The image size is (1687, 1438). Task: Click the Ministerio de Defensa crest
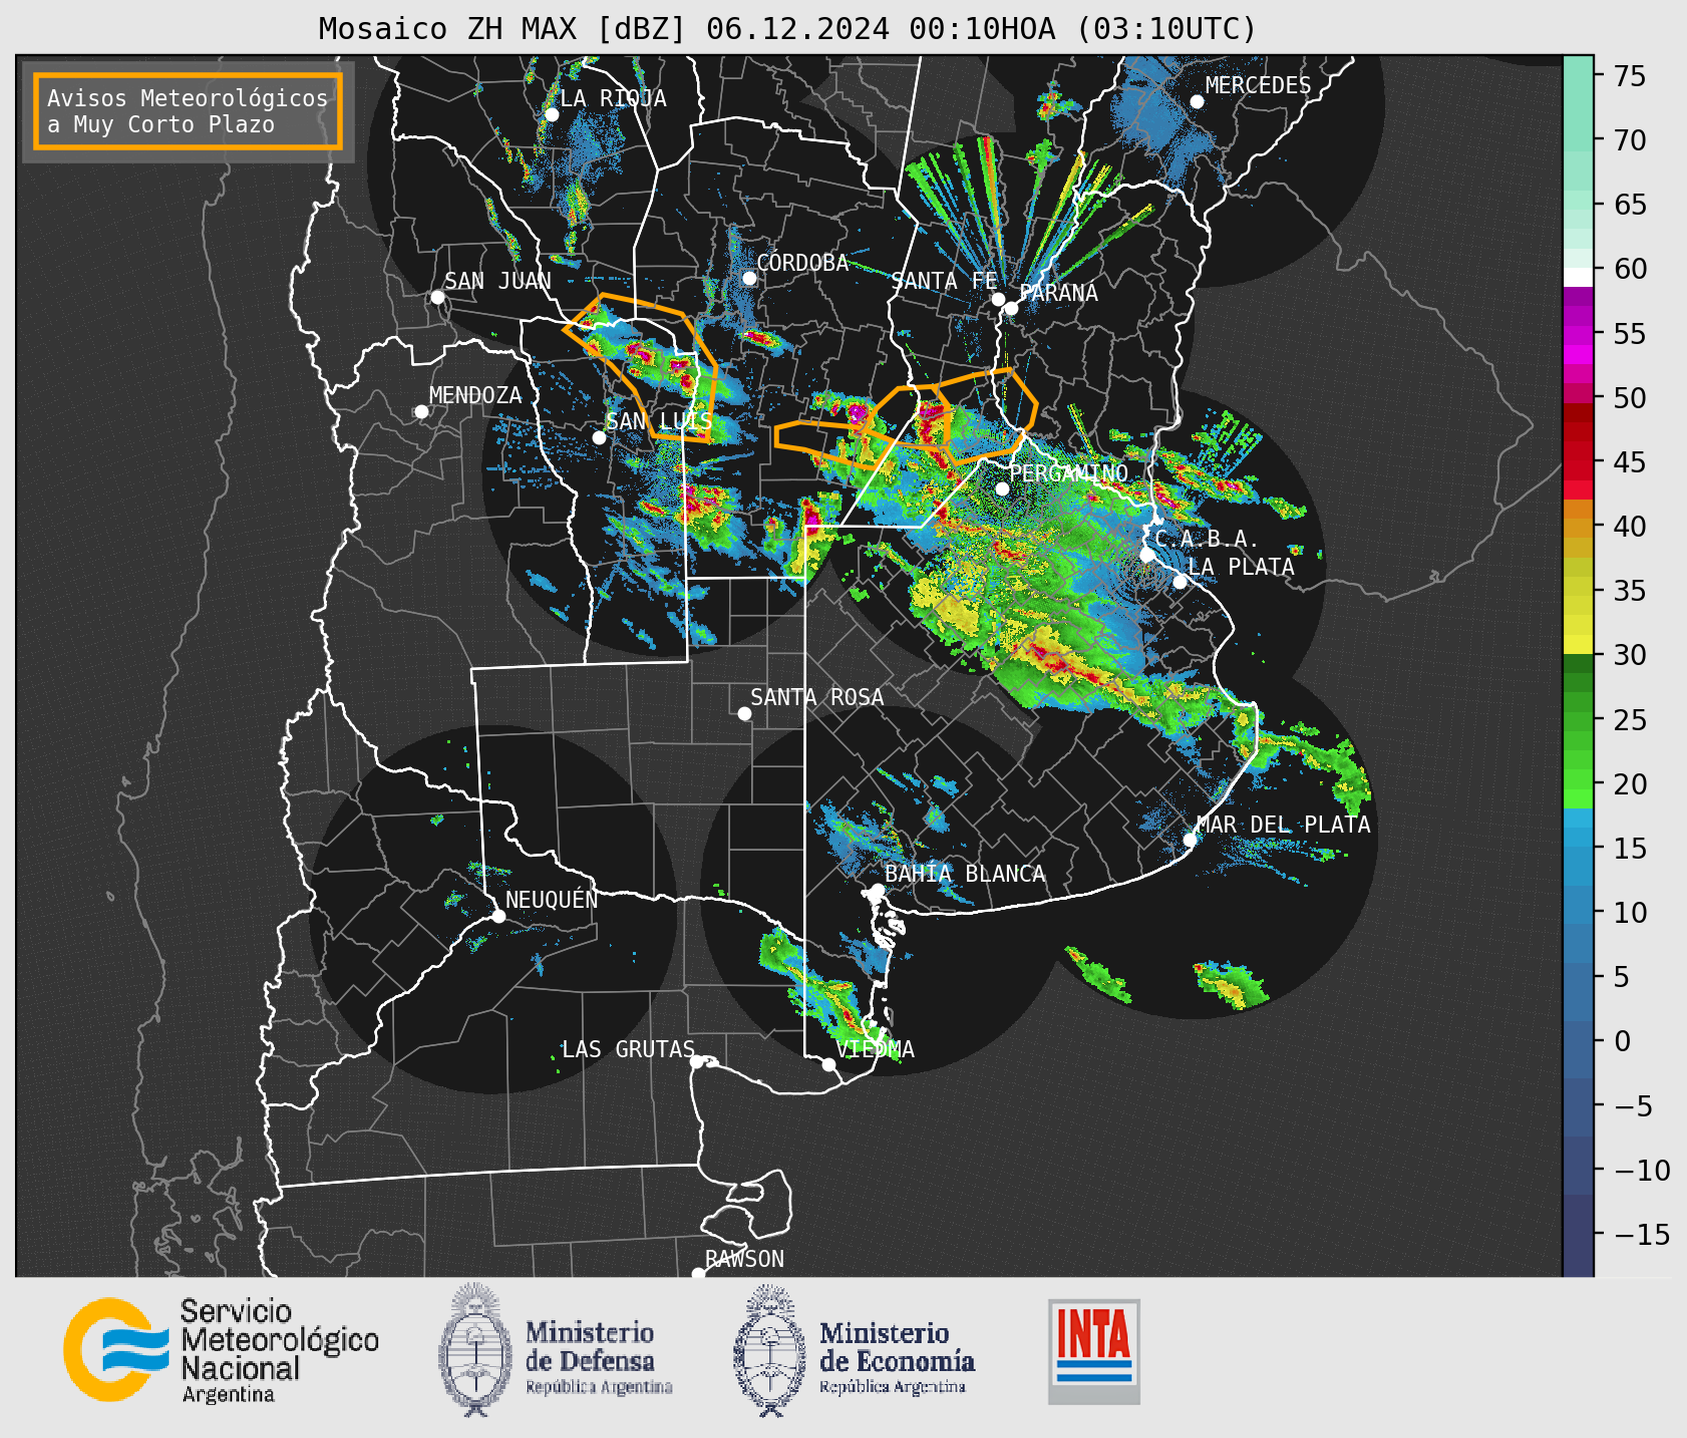click(x=475, y=1349)
